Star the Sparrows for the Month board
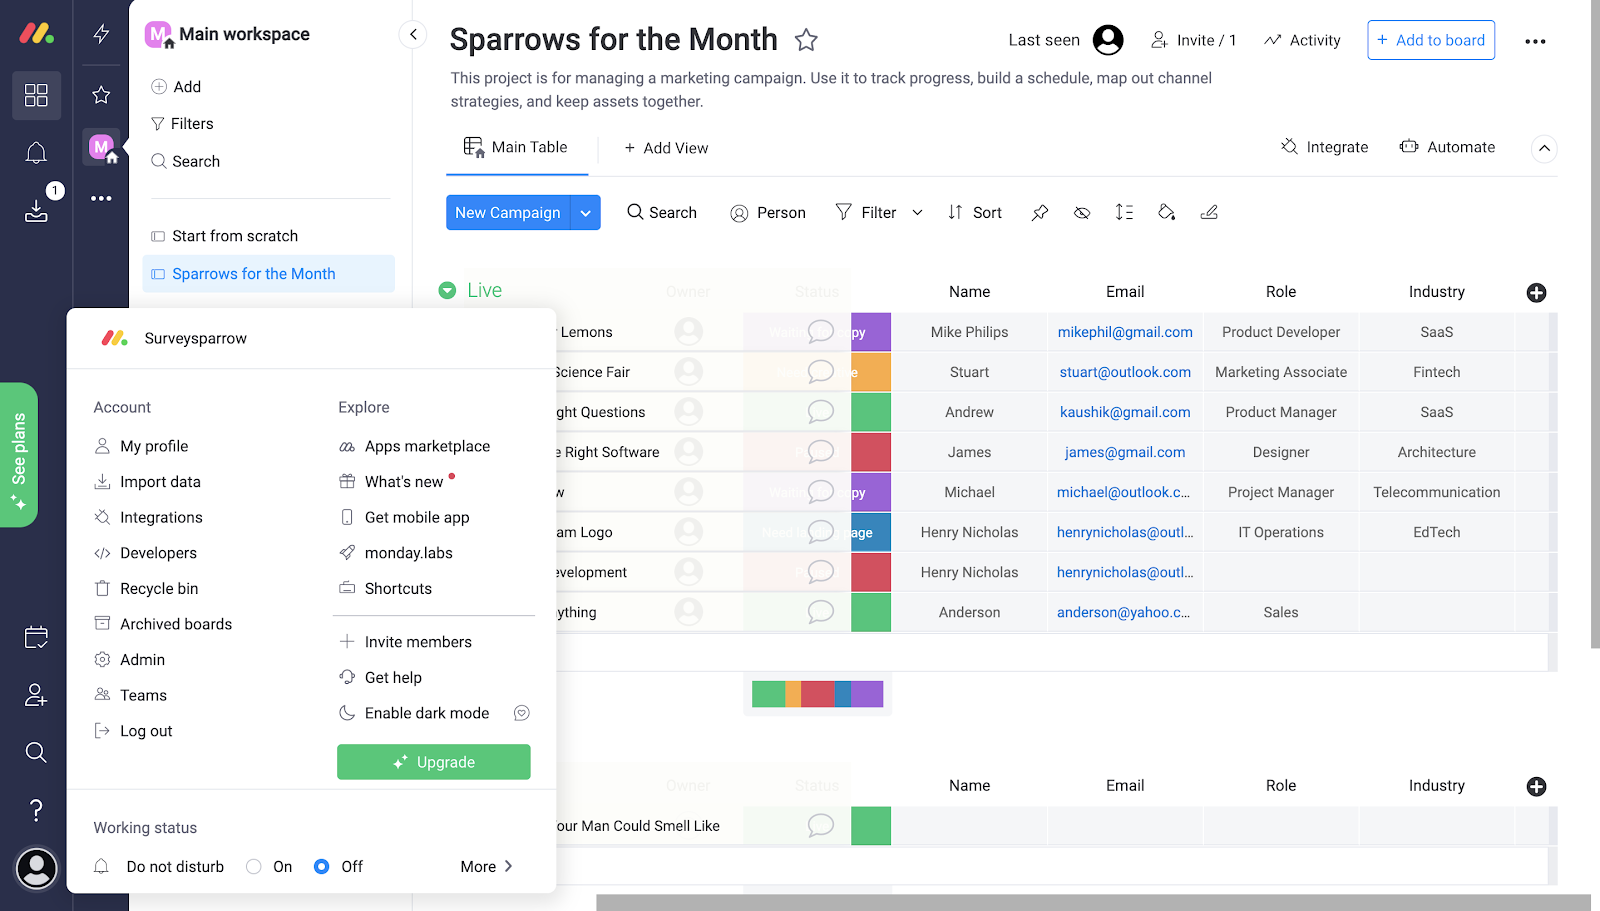 (806, 40)
